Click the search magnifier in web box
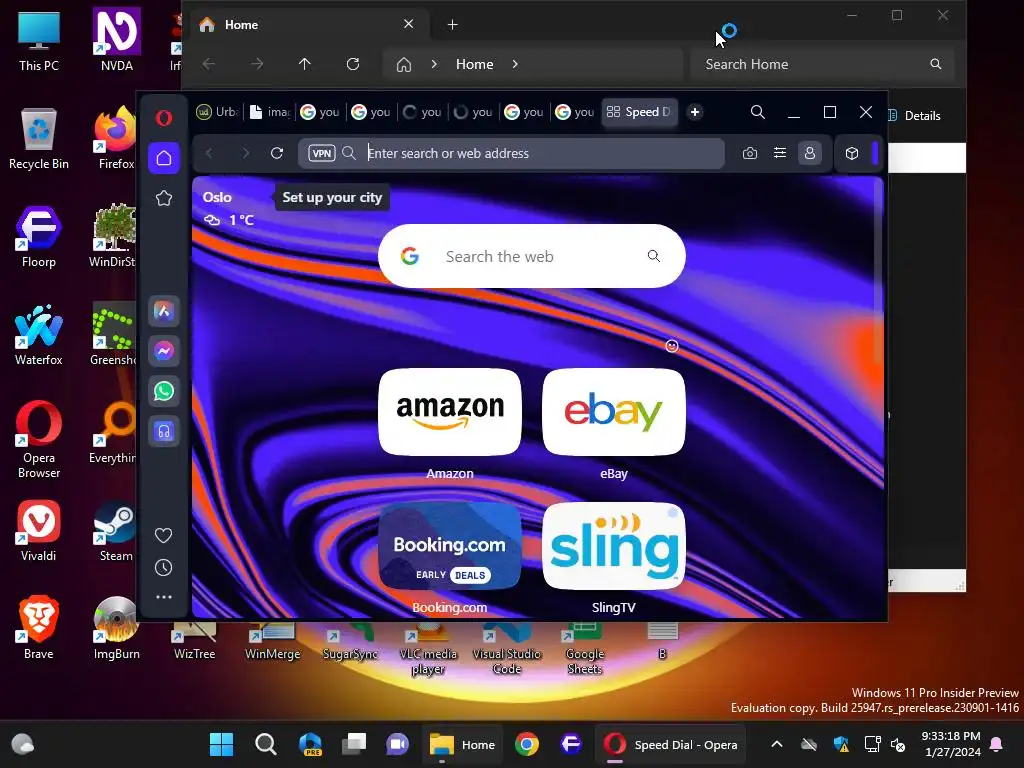 coord(654,256)
